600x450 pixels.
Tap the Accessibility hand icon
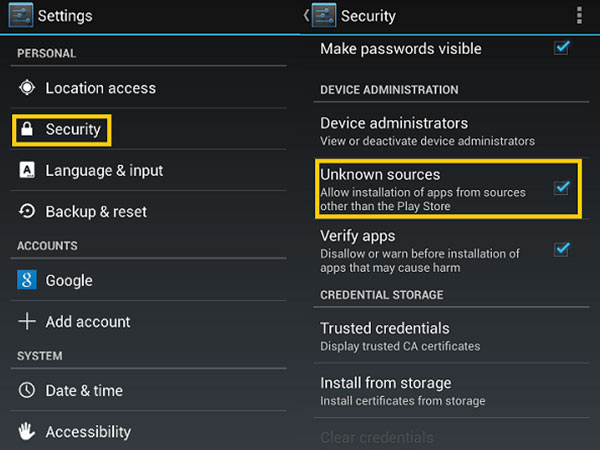tap(27, 432)
